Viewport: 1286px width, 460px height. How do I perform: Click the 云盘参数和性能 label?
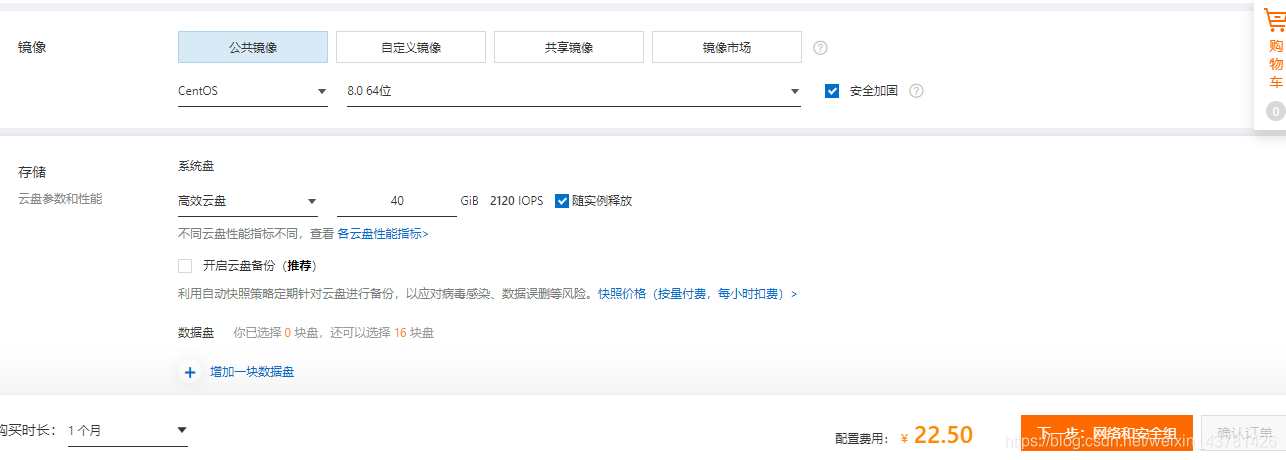coord(60,199)
